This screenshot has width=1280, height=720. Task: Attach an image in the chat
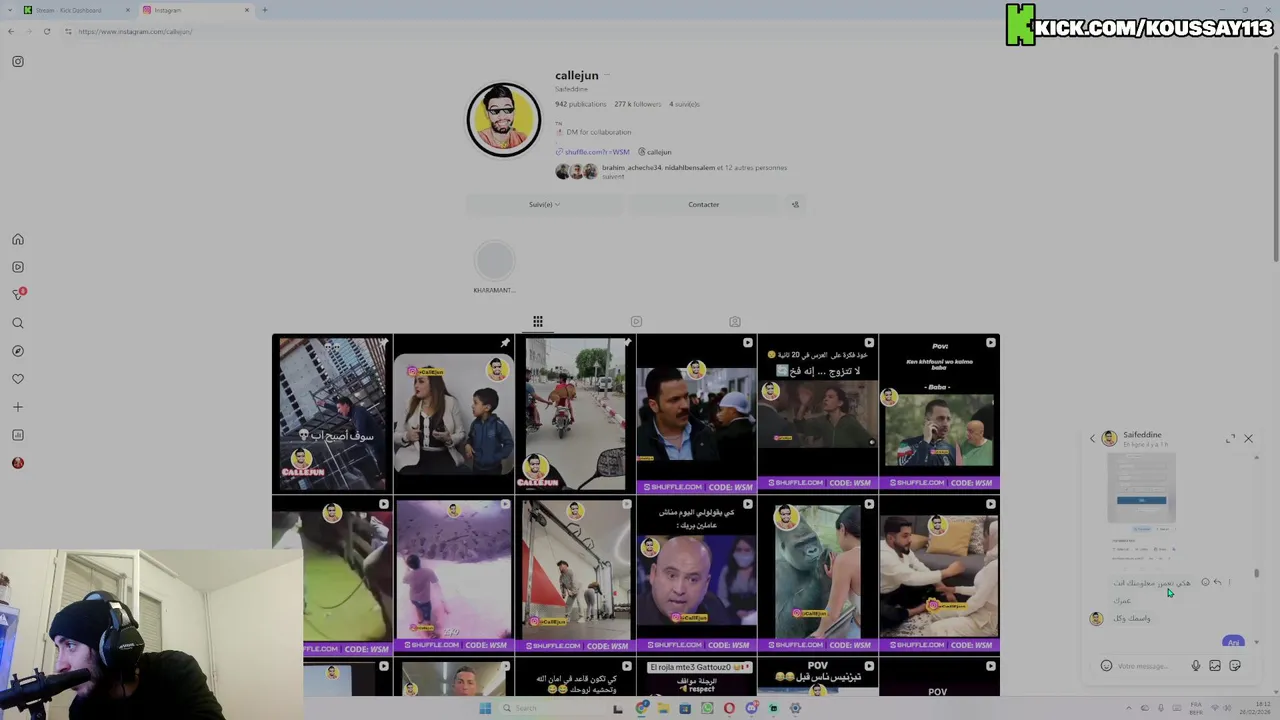(x=1215, y=666)
